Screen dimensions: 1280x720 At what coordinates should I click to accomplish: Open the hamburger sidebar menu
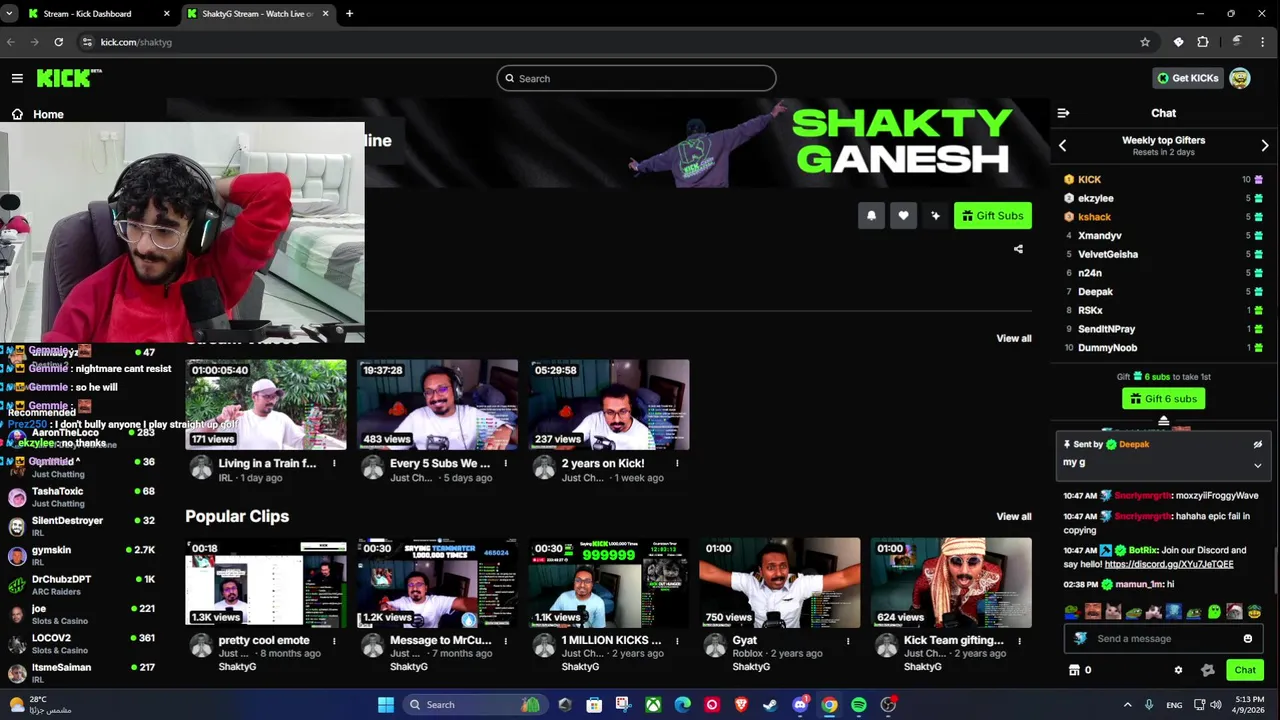tap(17, 78)
